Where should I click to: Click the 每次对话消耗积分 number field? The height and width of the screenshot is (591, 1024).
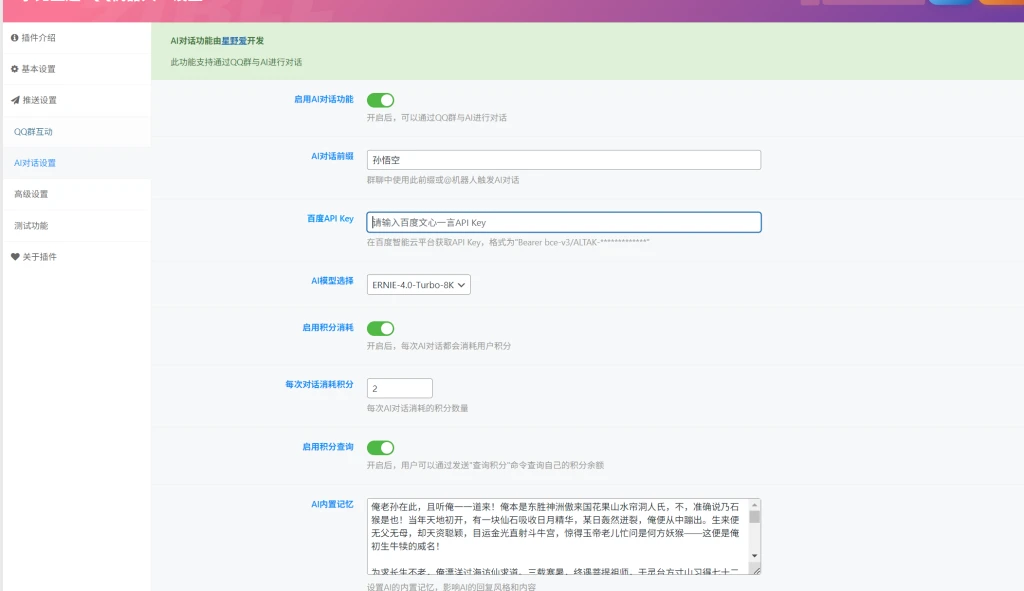(x=399, y=388)
